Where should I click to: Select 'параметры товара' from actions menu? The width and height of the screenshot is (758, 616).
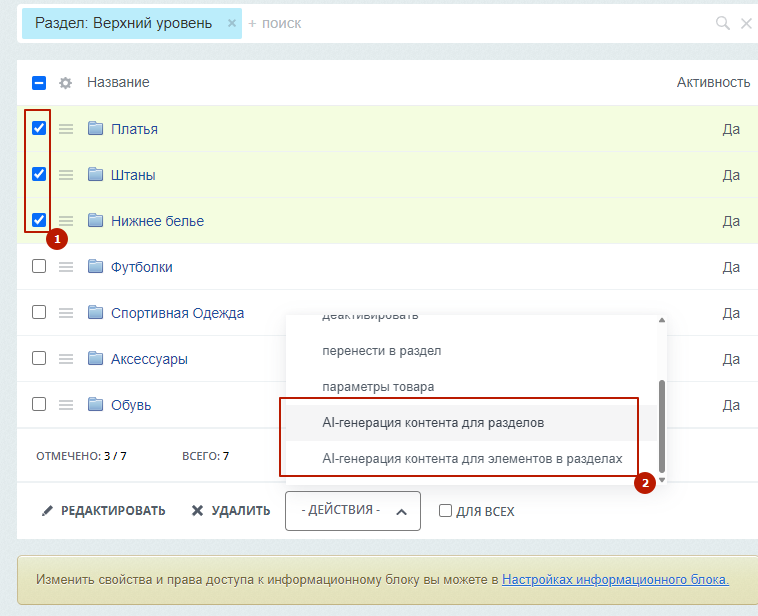pyautogui.click(x=471, y=387)
